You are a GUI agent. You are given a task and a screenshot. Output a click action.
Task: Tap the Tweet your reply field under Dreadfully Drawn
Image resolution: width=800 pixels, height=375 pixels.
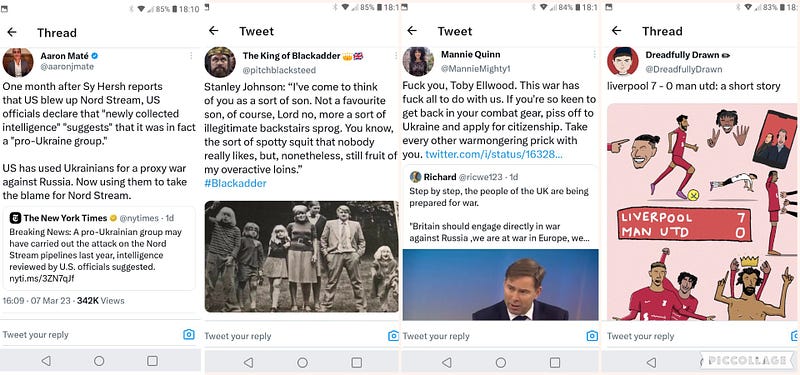[694, 336]
